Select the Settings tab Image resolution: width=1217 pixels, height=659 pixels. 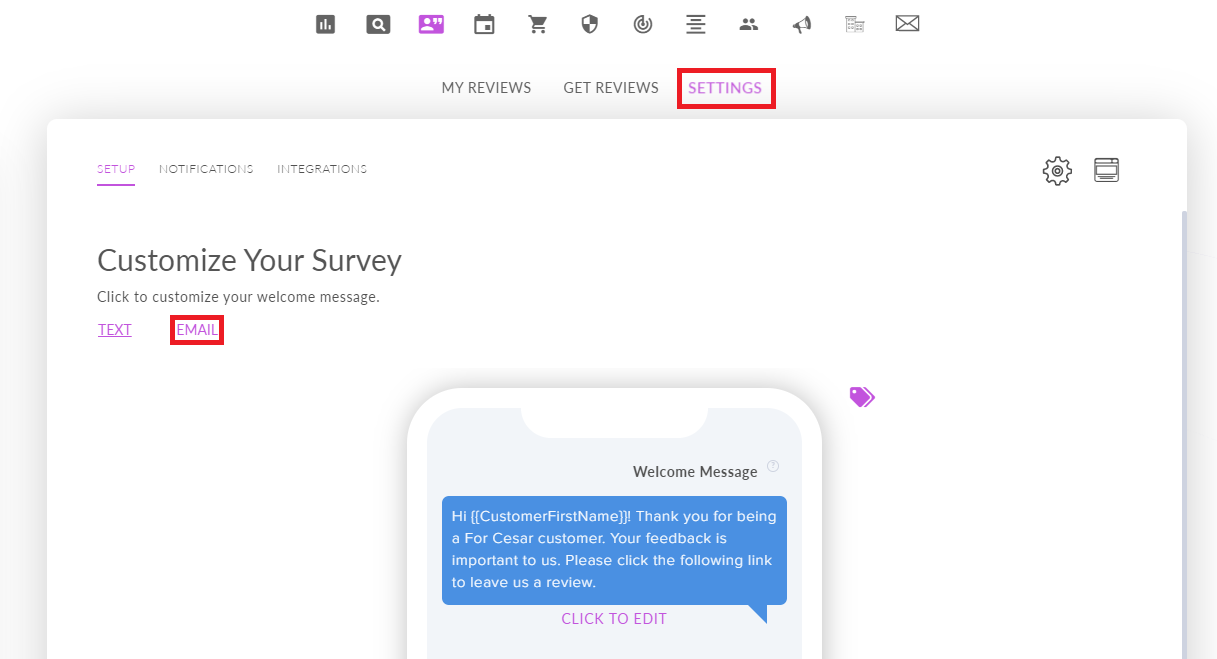[x=725, y=88]
